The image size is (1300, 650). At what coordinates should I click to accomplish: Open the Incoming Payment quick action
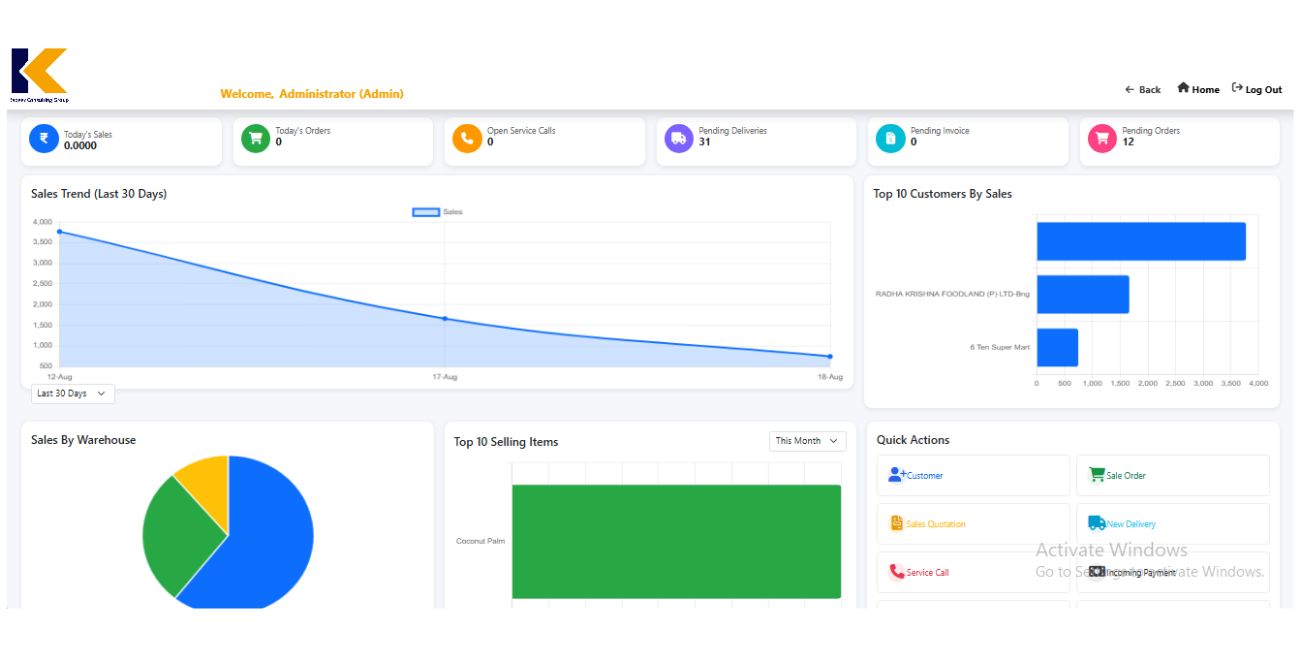tap(1173, 573)
